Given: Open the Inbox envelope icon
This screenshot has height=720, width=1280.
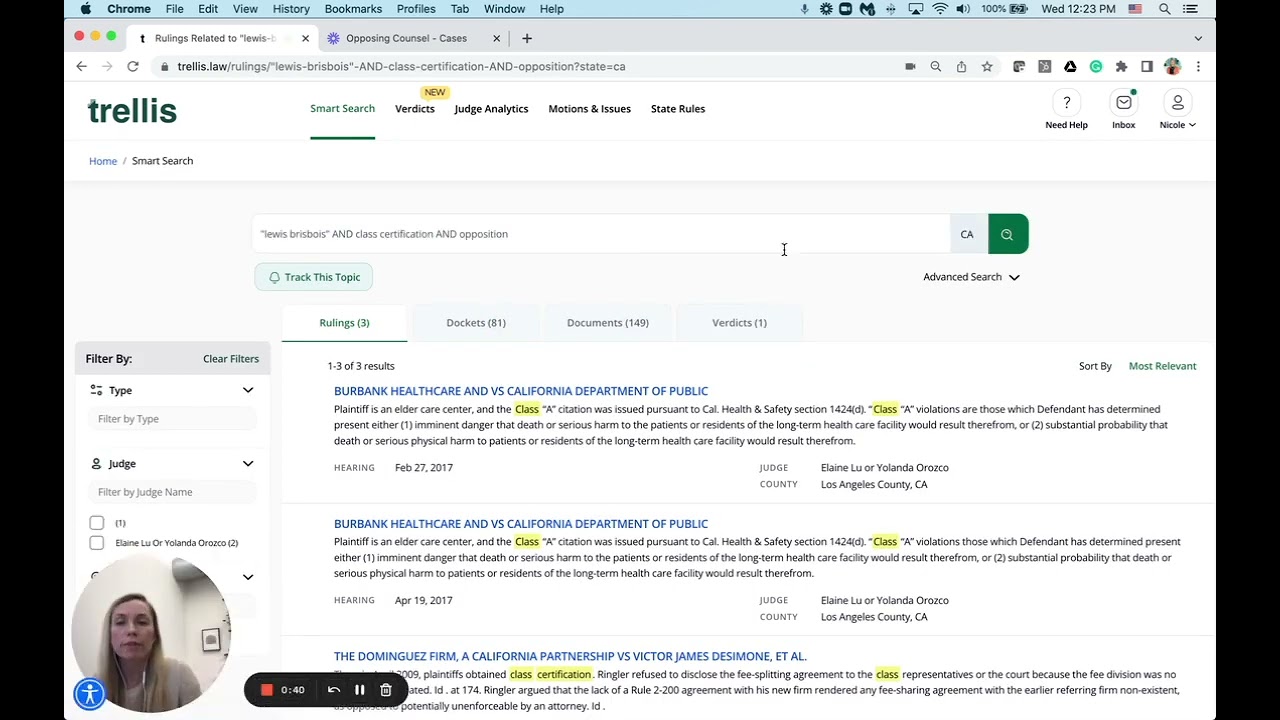Looking at the screenshot, I should tap(1123, 103).
